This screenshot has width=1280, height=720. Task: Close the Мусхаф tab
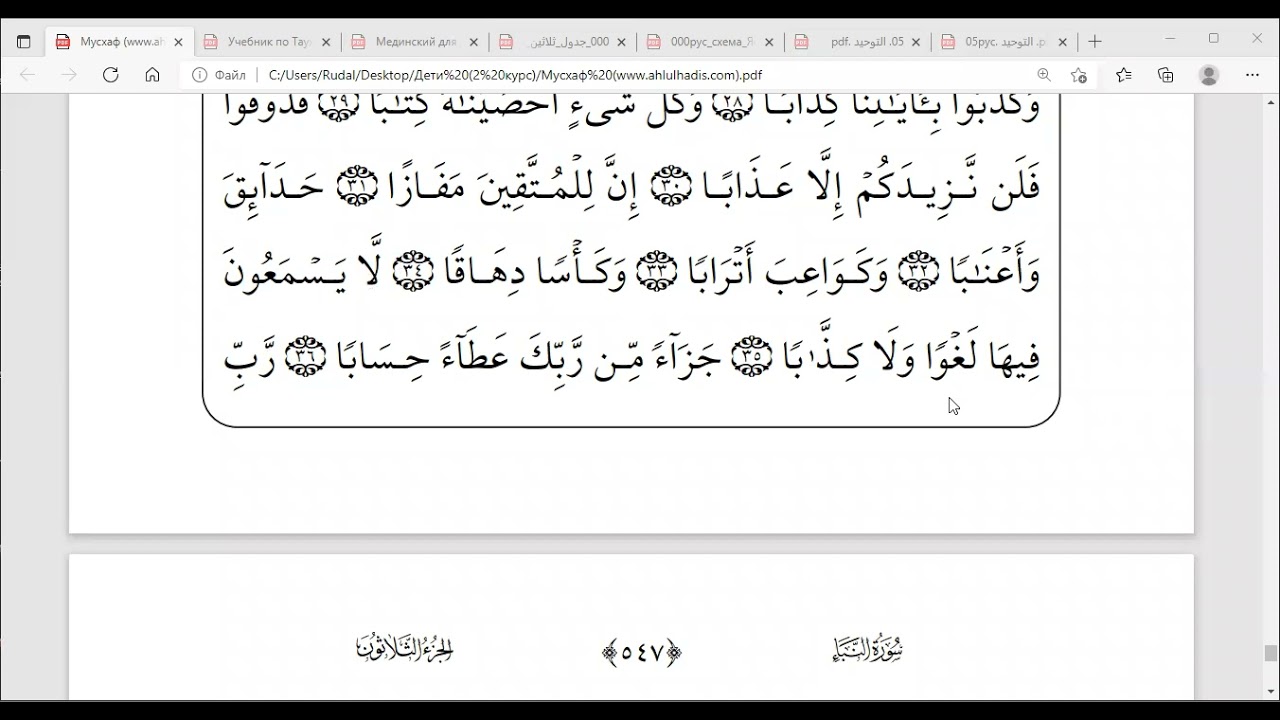179,42
